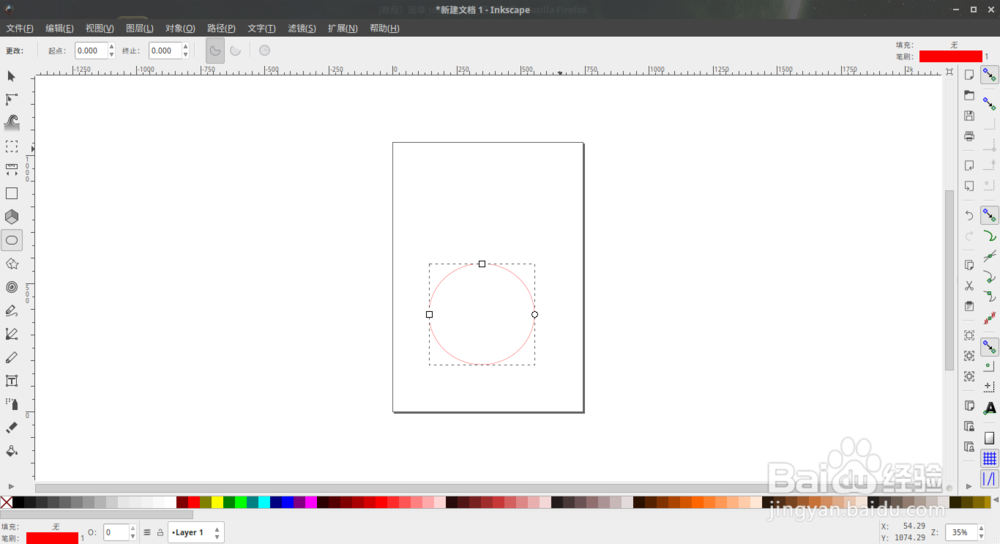Select the Zoom tool
This screenshot has height=544, width=1000.
(11, 147)
